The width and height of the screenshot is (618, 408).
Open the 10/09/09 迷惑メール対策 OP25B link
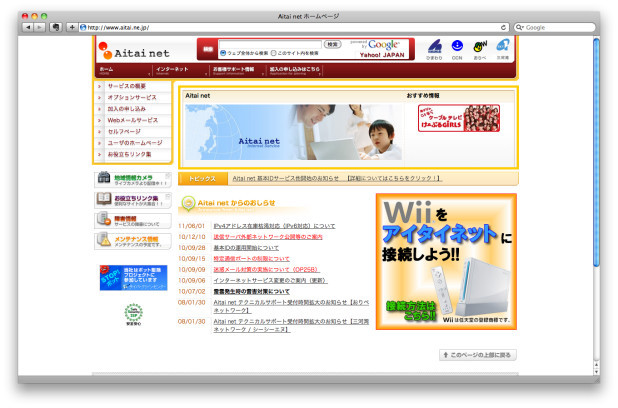click(266, 270)
